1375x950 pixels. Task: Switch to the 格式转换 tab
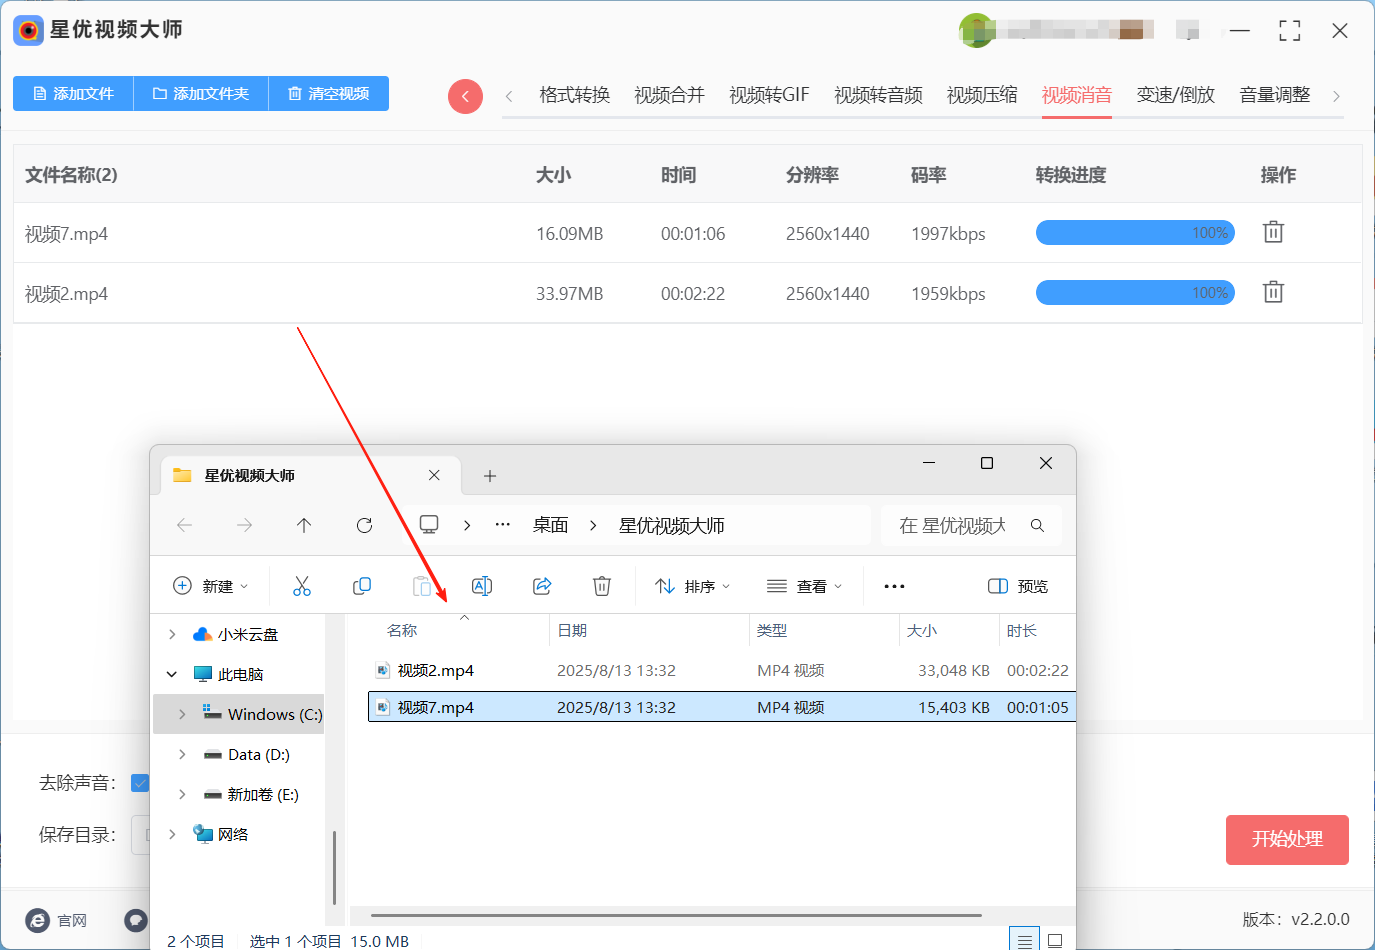tap(574, 95)
